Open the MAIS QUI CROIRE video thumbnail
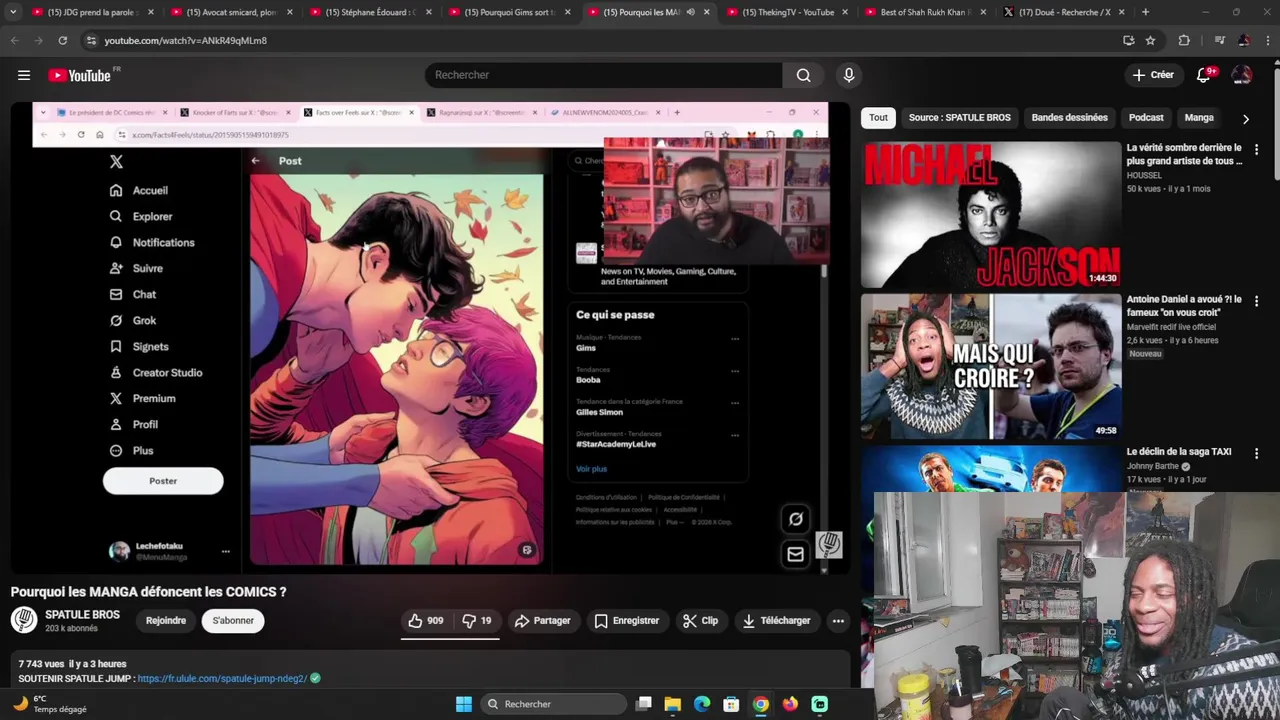The image size is (1280, 720). coord(991,367)
